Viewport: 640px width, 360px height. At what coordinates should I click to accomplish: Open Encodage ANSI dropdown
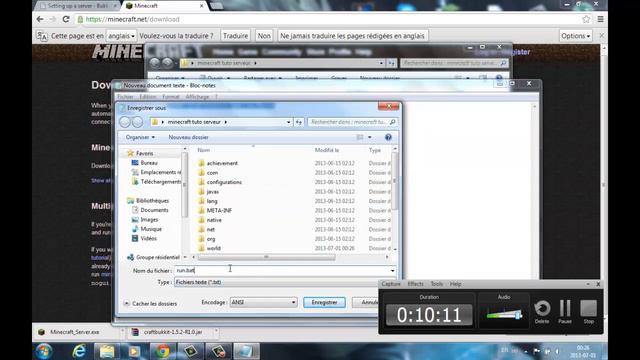point(263,302)
